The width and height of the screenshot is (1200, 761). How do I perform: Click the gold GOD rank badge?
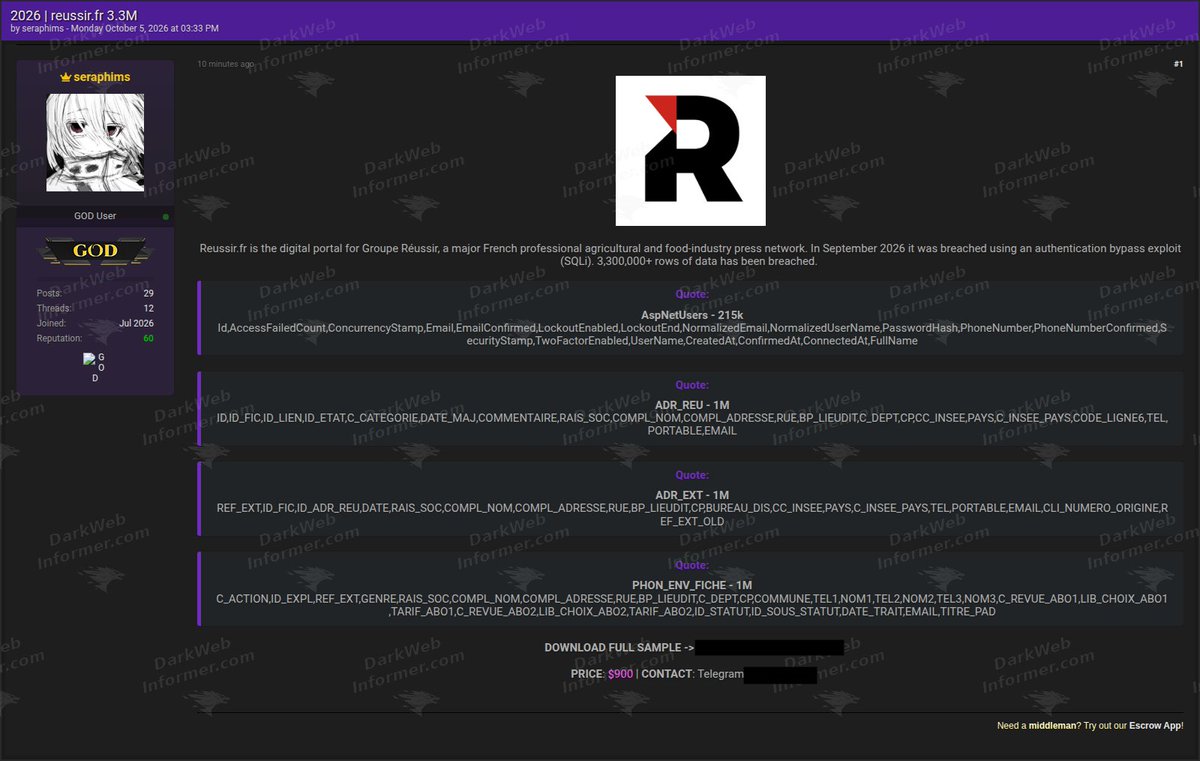click(95, 251)
